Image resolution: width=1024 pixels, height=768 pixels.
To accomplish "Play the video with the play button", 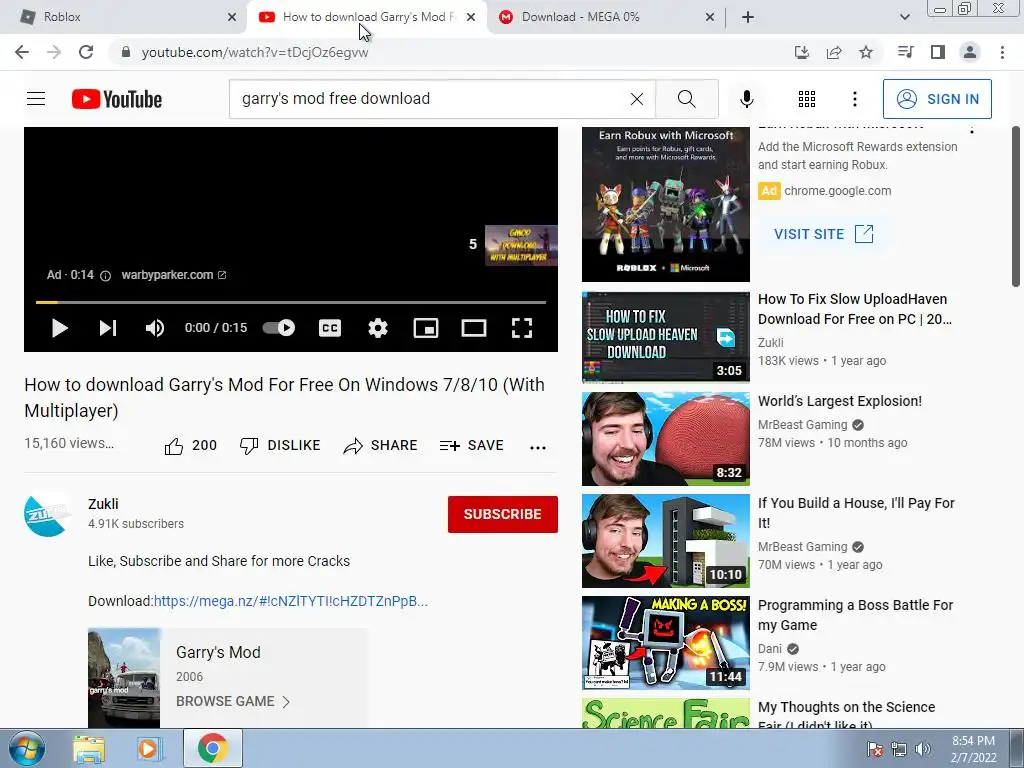I will [59, 328].
